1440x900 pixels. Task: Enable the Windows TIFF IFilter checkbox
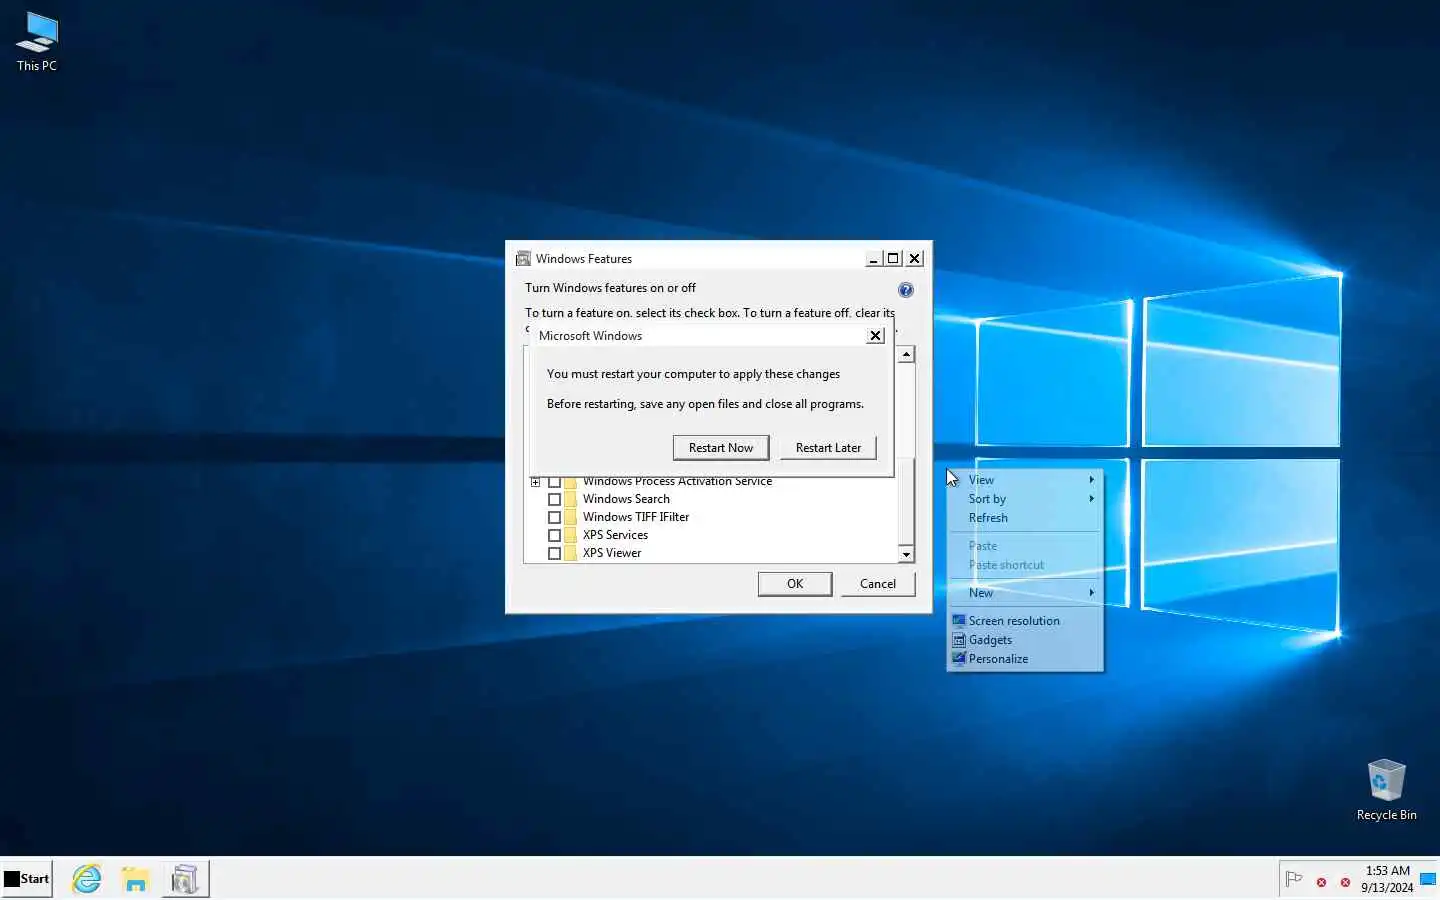coord(554,517)
